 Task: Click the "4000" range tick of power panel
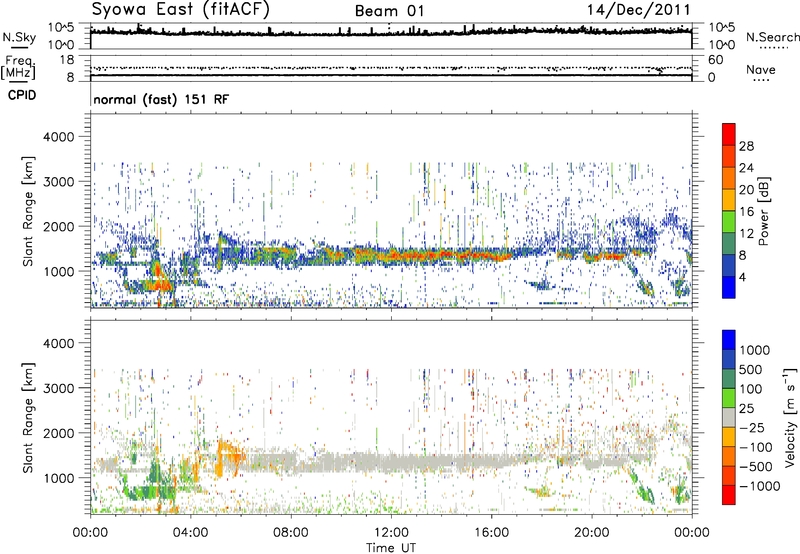(58, 137)
